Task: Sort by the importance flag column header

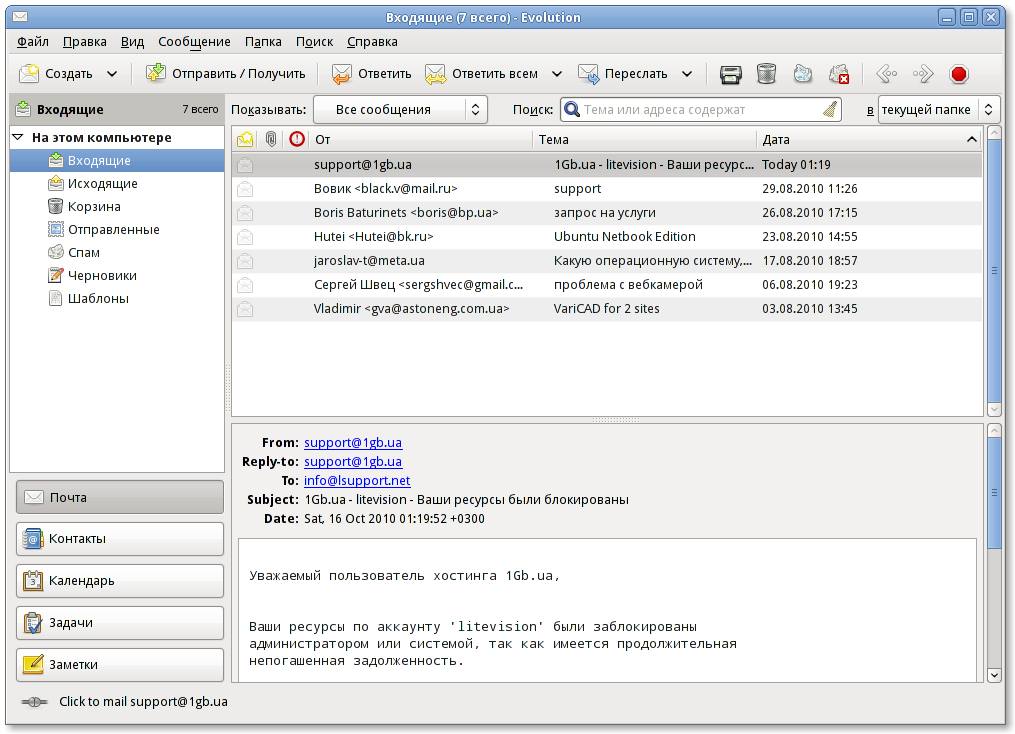Action: pyautogui.click(x=296, y=139)
